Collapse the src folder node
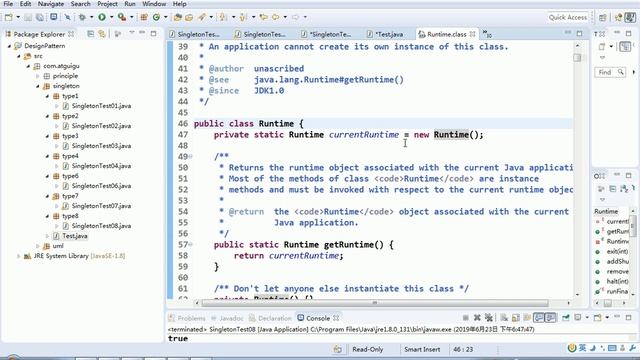 19,56
